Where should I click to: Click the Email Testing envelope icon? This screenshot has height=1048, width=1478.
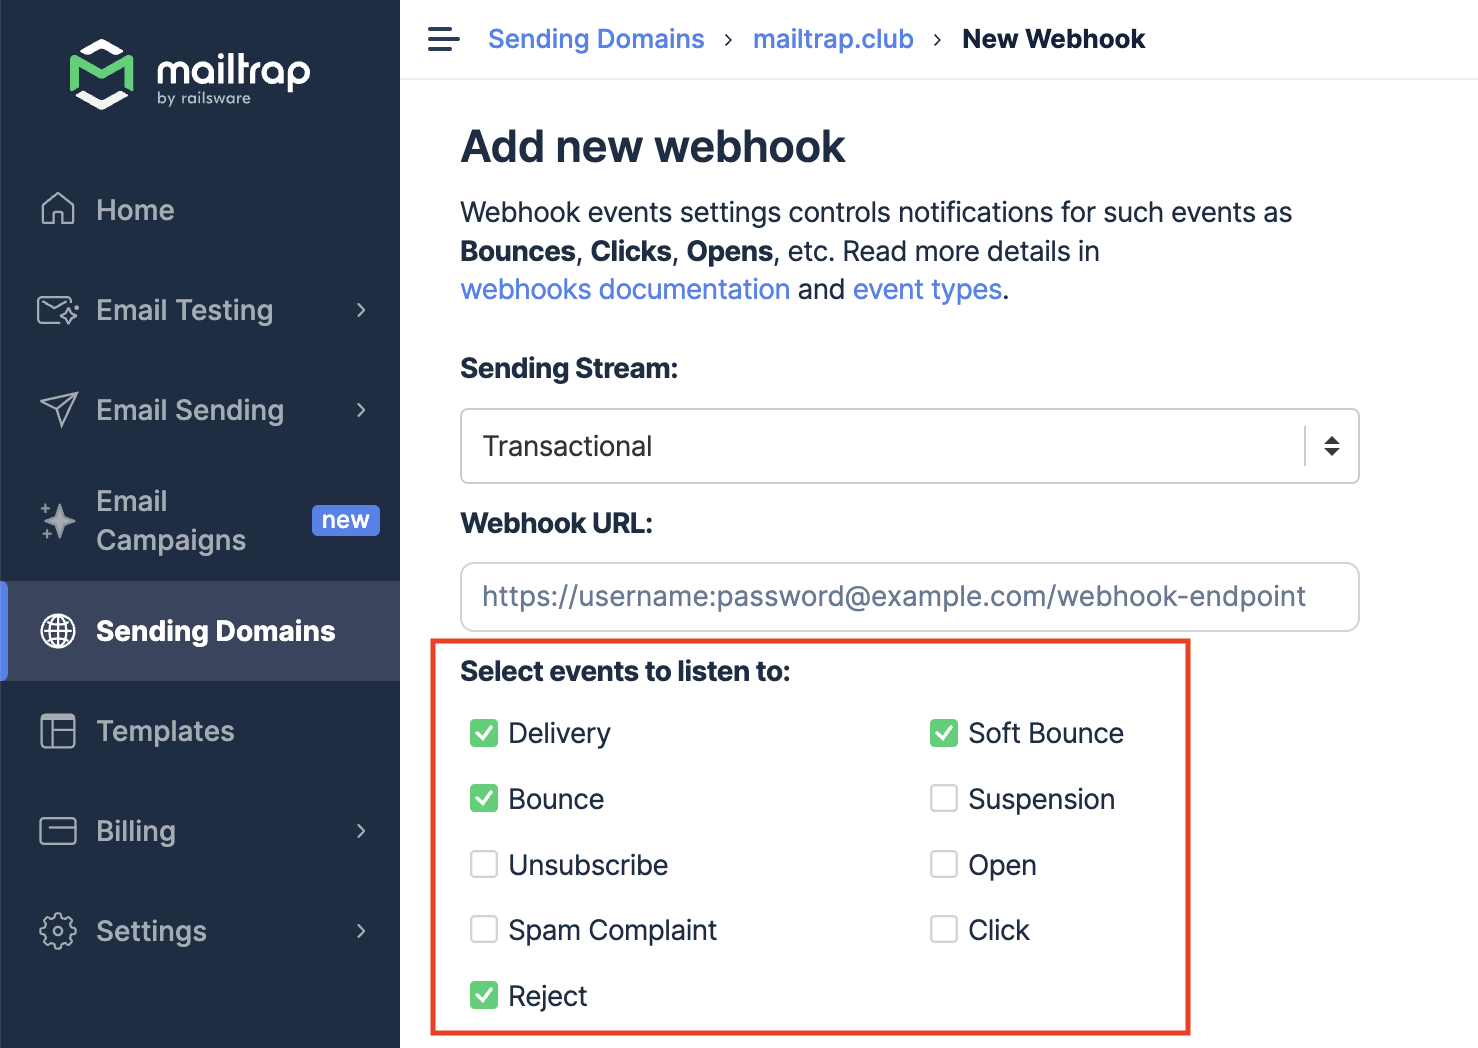pos(58,310)
